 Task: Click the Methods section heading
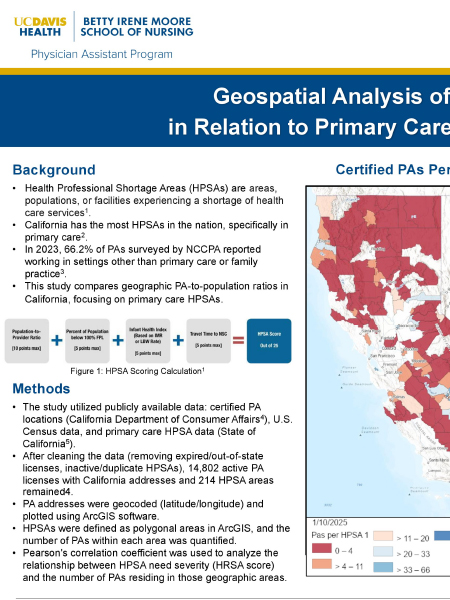41,388
